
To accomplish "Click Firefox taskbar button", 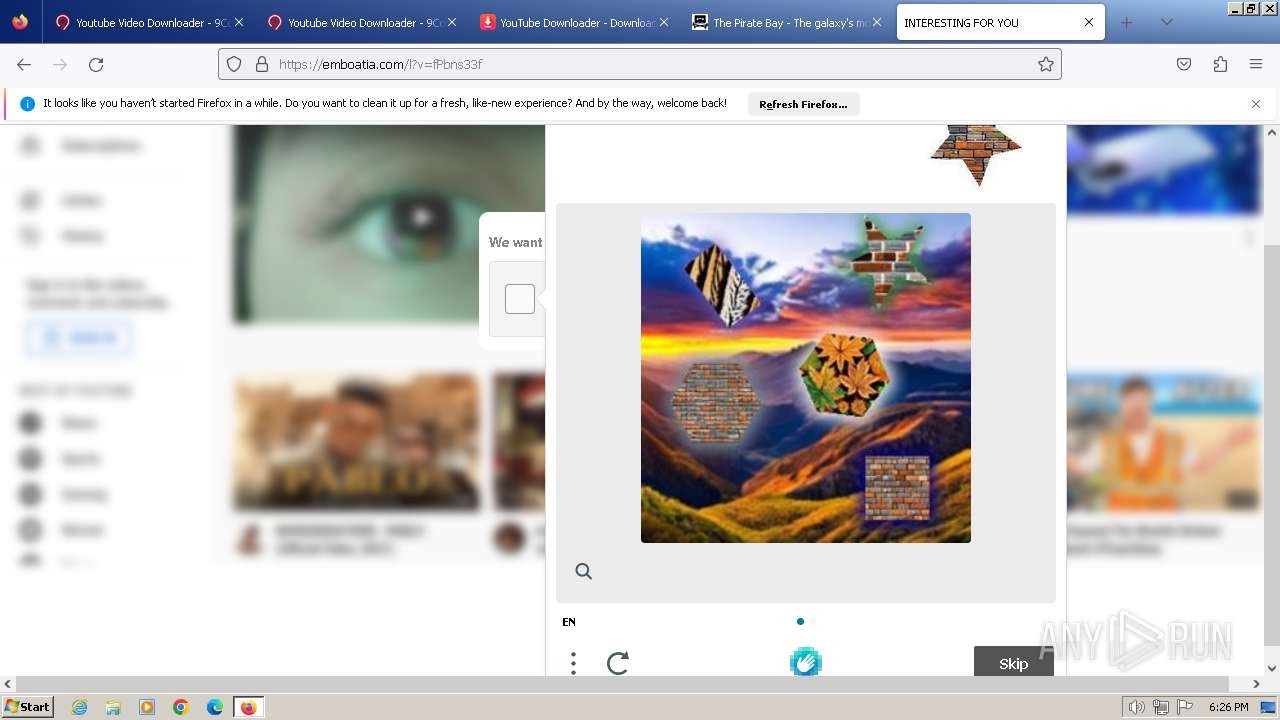I will click(248, 707).
